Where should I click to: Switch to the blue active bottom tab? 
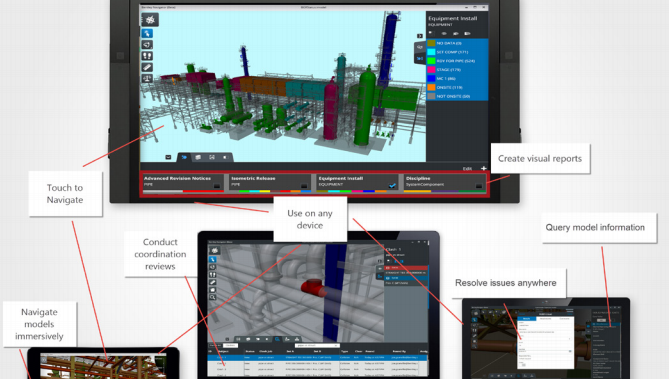tap(184, 157)
